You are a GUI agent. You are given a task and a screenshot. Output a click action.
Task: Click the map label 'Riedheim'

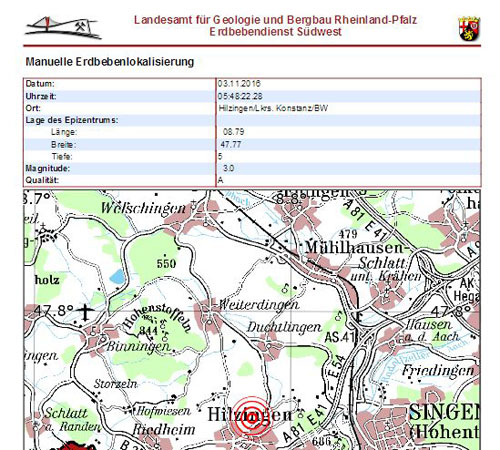pos(163,429)
